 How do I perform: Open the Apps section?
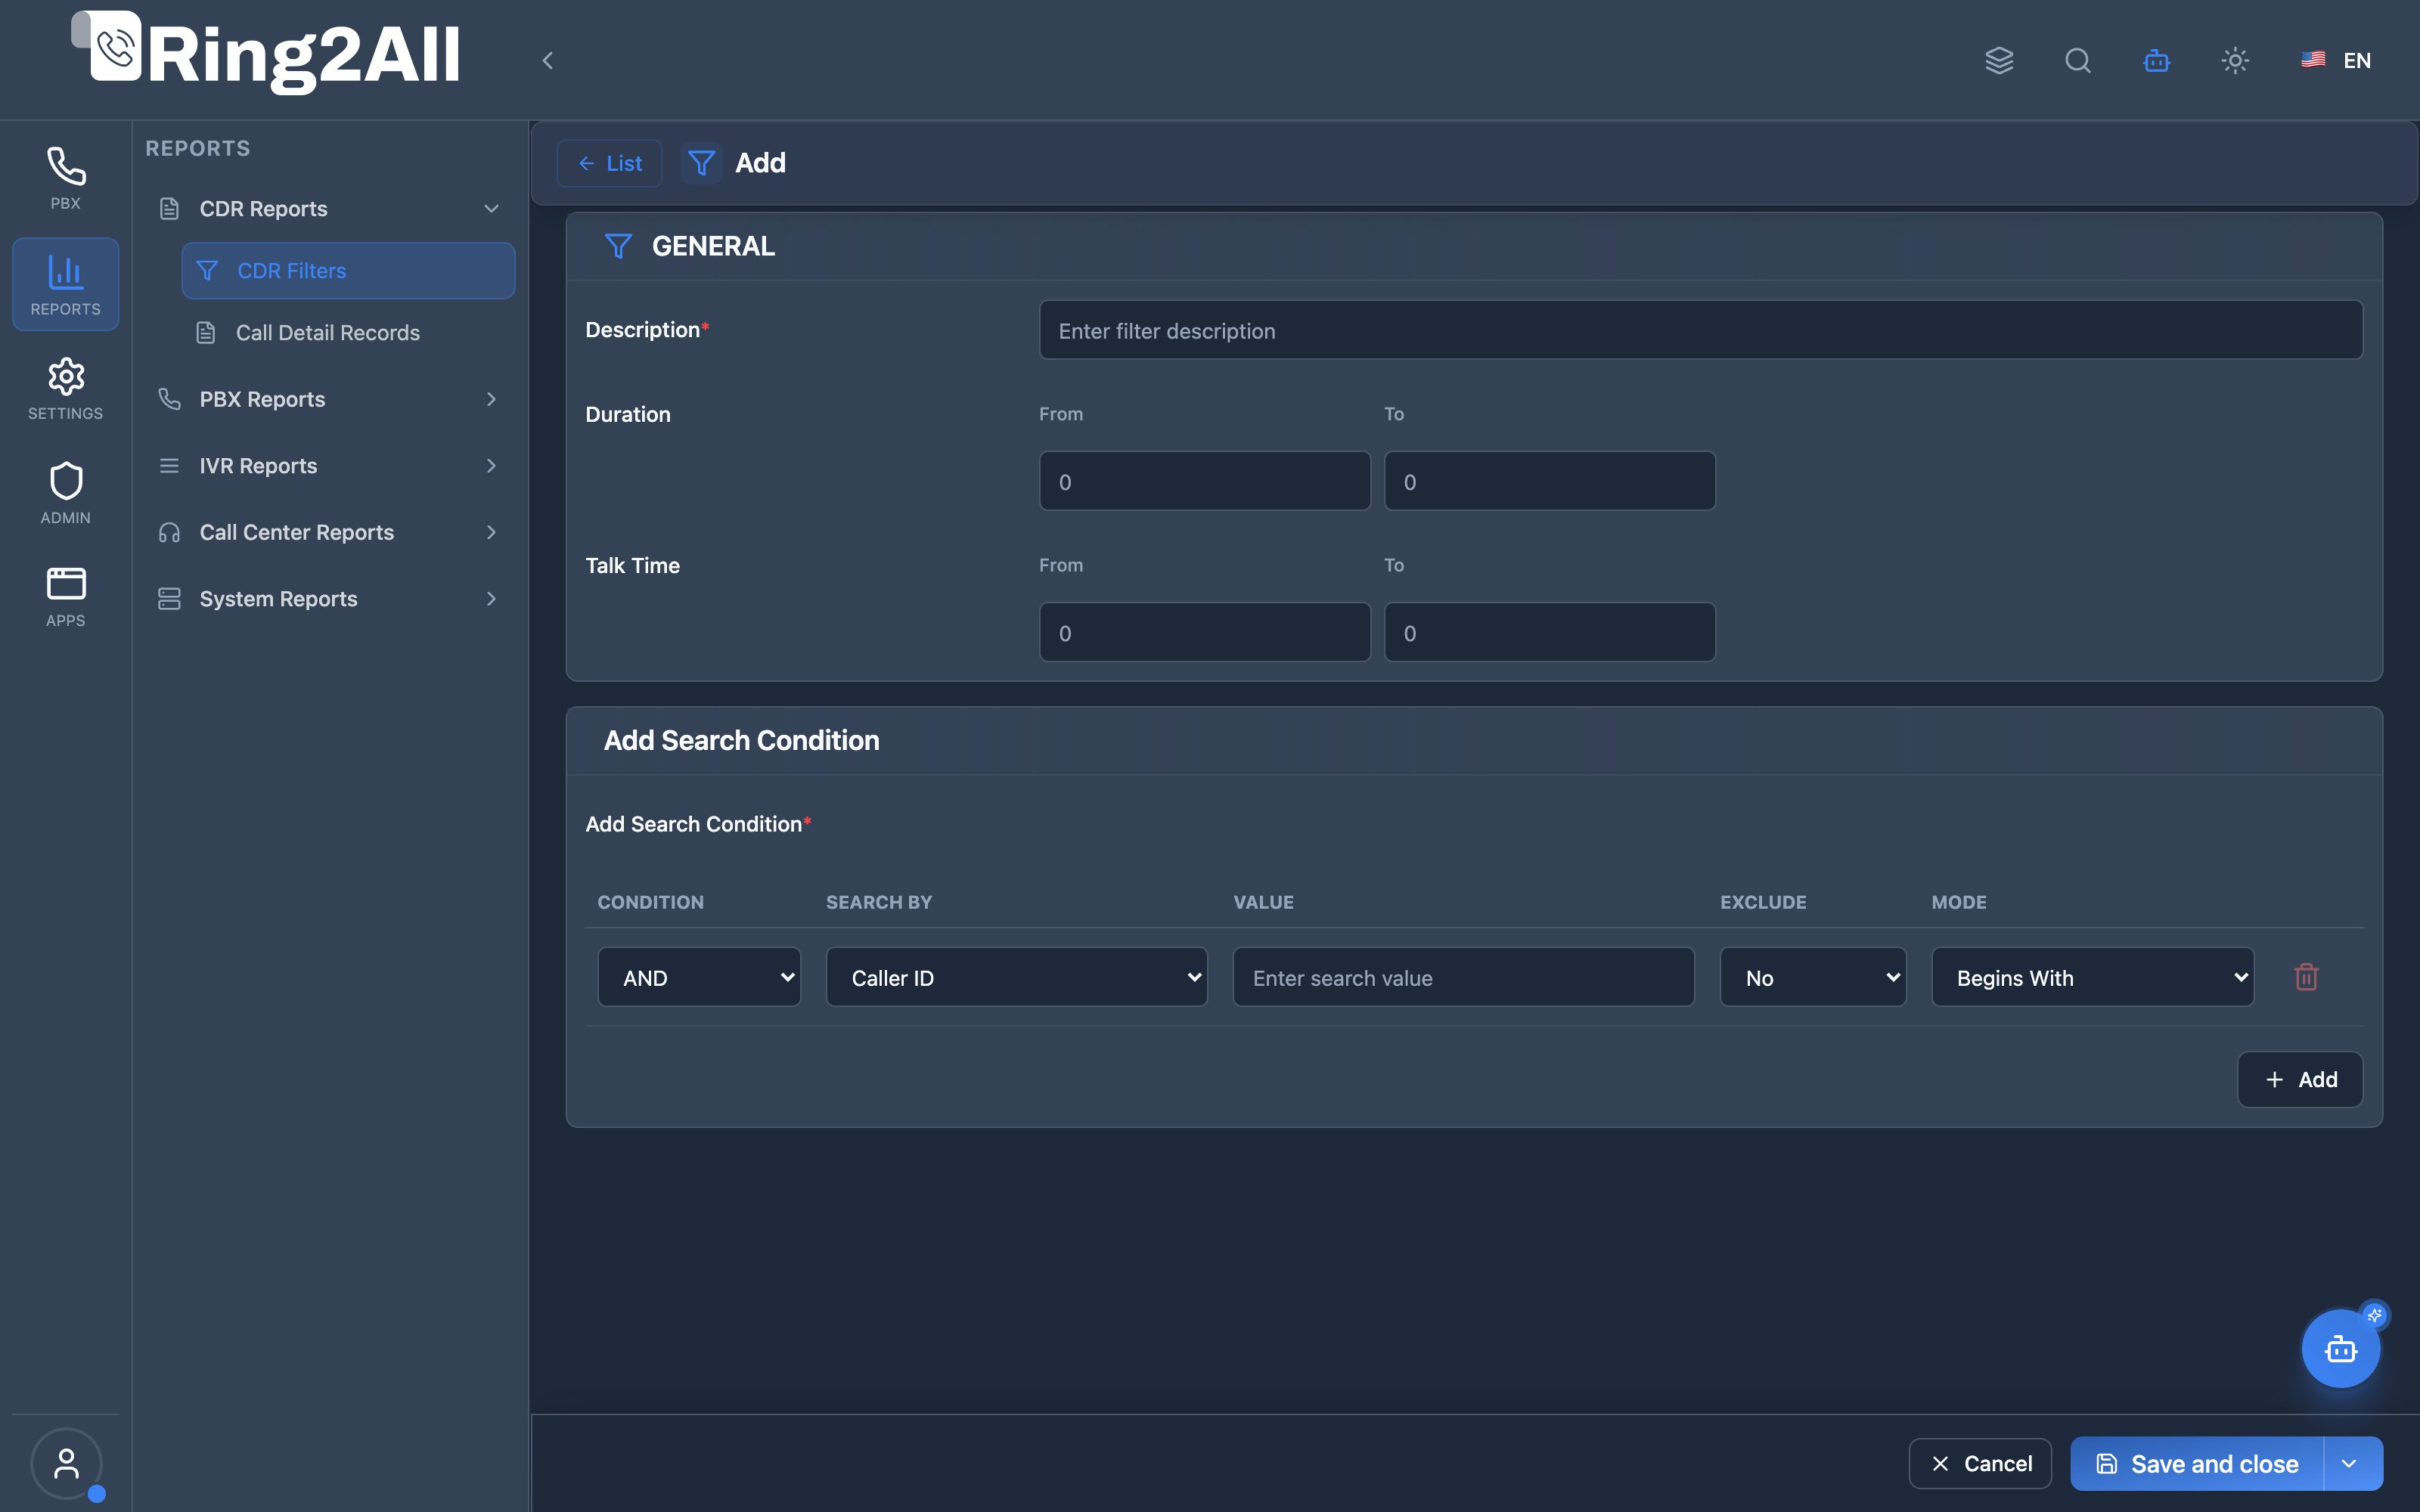(65, 597)
